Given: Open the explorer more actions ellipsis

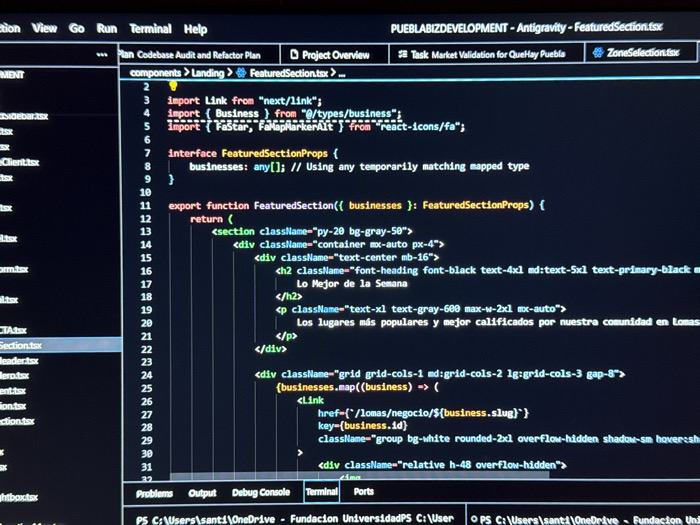Looking at the screenshot, I should 102,55.
